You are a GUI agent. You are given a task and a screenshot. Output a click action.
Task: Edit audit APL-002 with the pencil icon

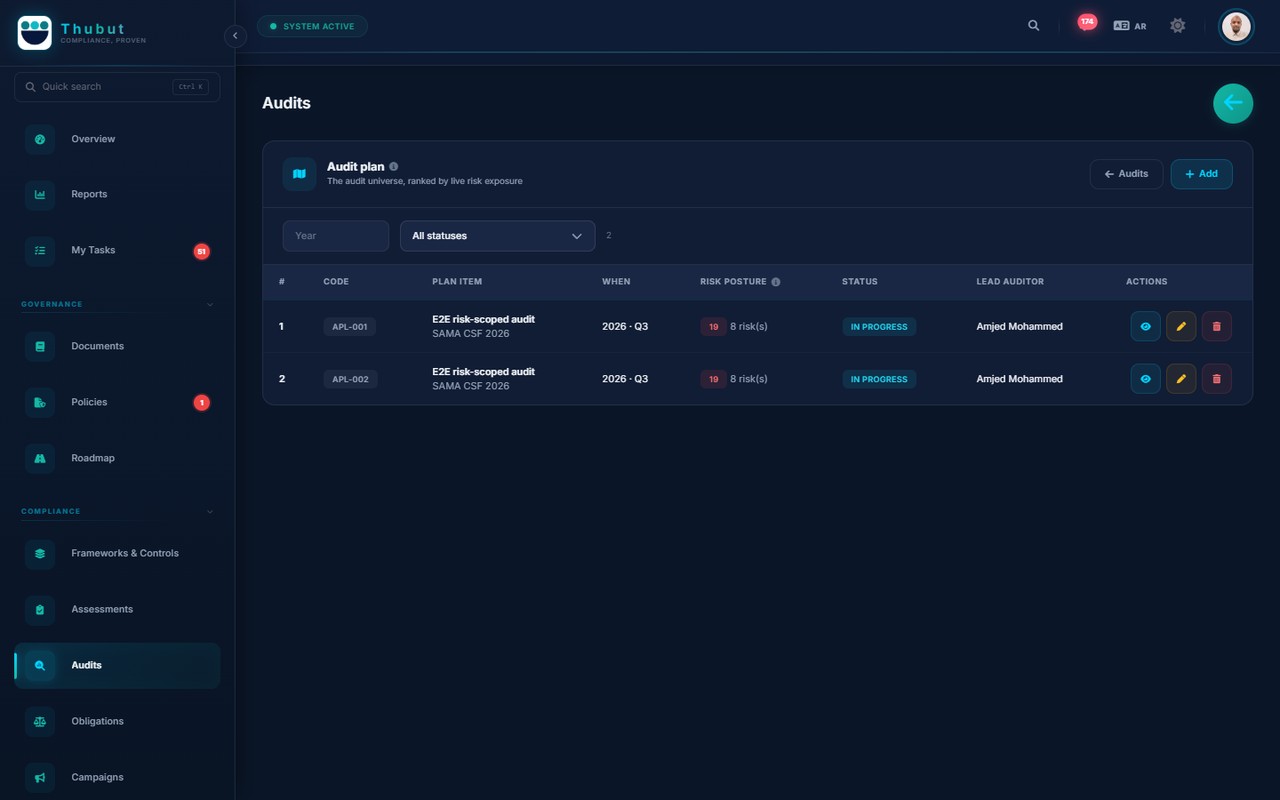[x=1181, y=379]
